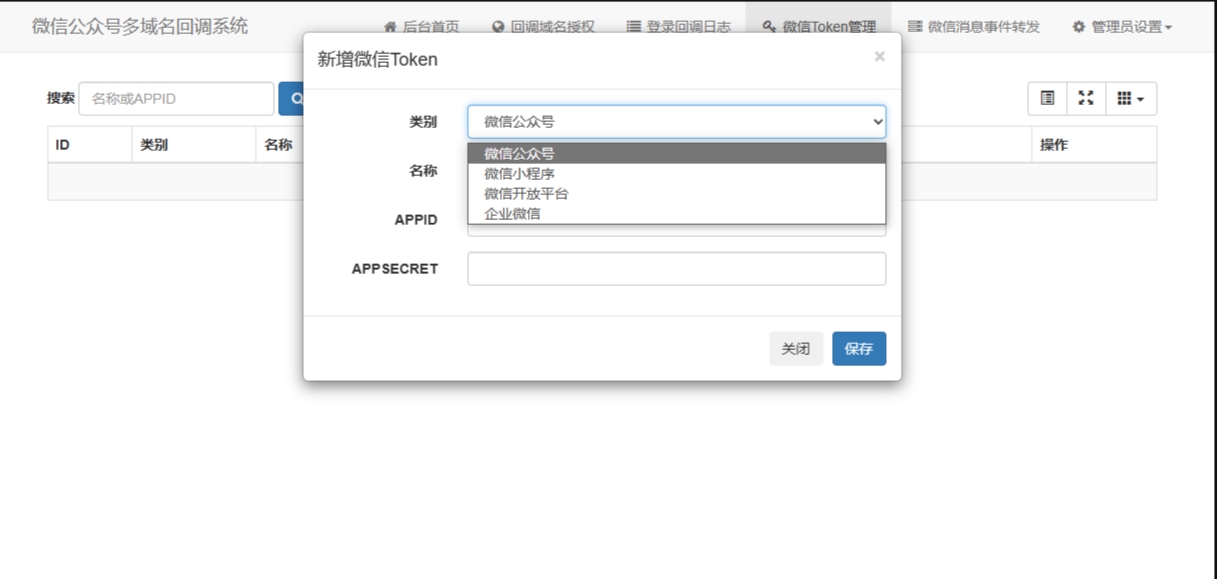Click the APPID field label
The image size is (1217, 579).
point(416,220)
